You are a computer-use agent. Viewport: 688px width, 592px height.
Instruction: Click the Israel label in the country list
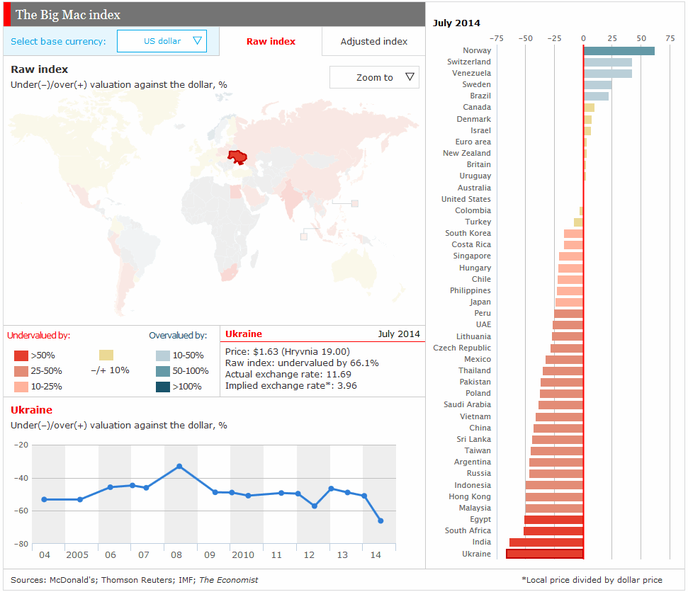(x=480, y=130)
